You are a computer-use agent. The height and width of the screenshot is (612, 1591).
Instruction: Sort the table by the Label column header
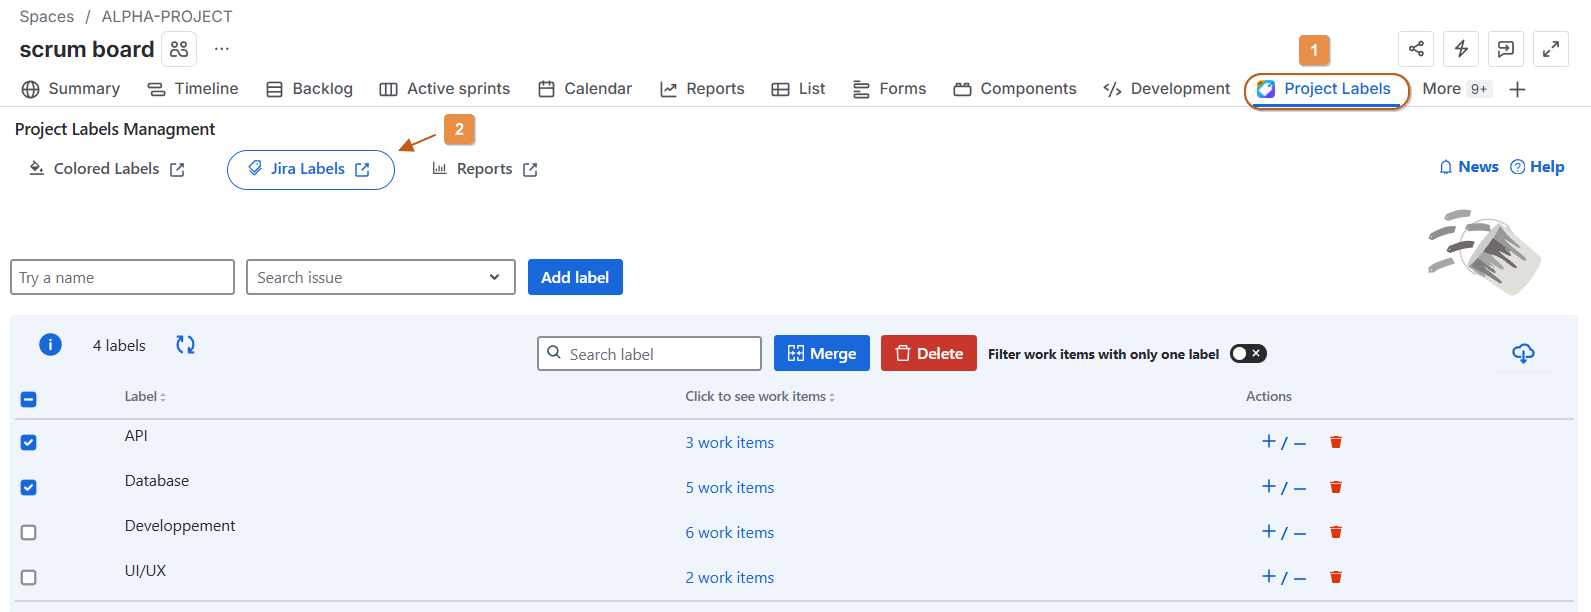145,396
